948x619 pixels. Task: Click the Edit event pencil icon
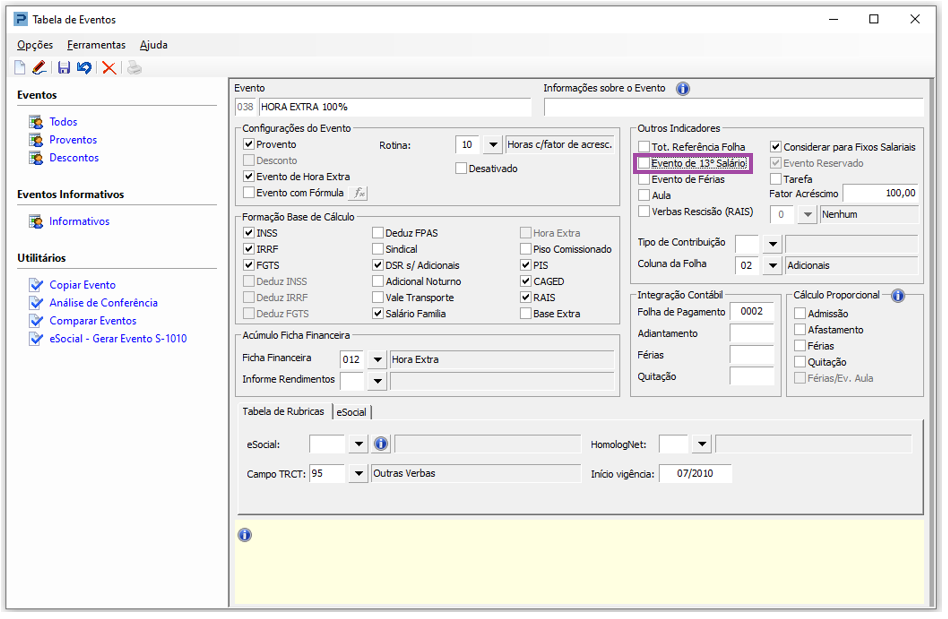pos(39,68)
